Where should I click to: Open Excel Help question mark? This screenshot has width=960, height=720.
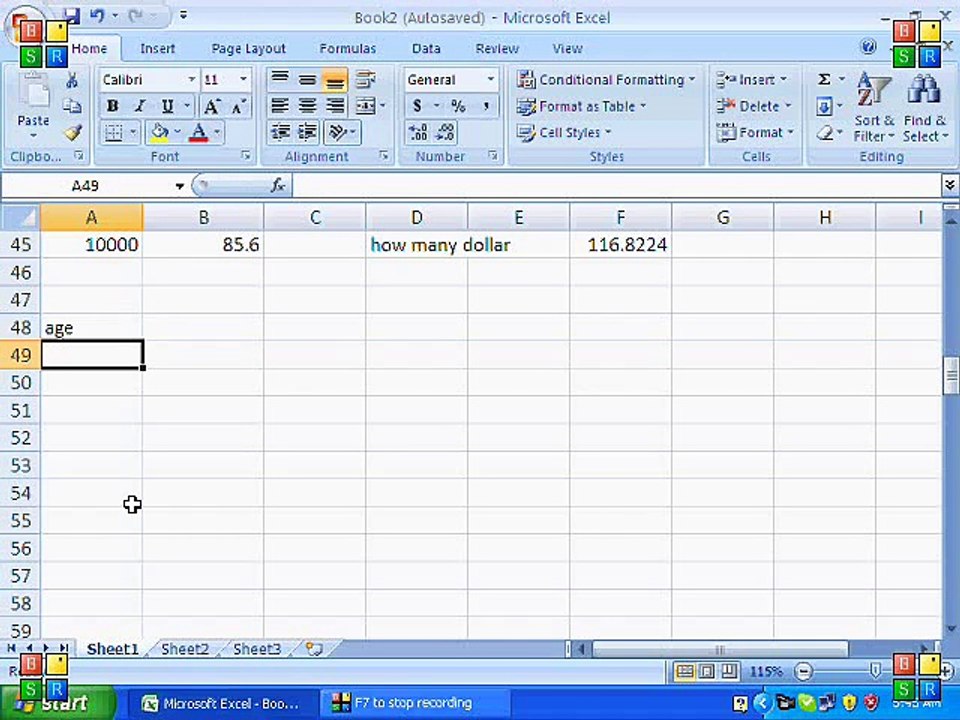tap(868, 47)
